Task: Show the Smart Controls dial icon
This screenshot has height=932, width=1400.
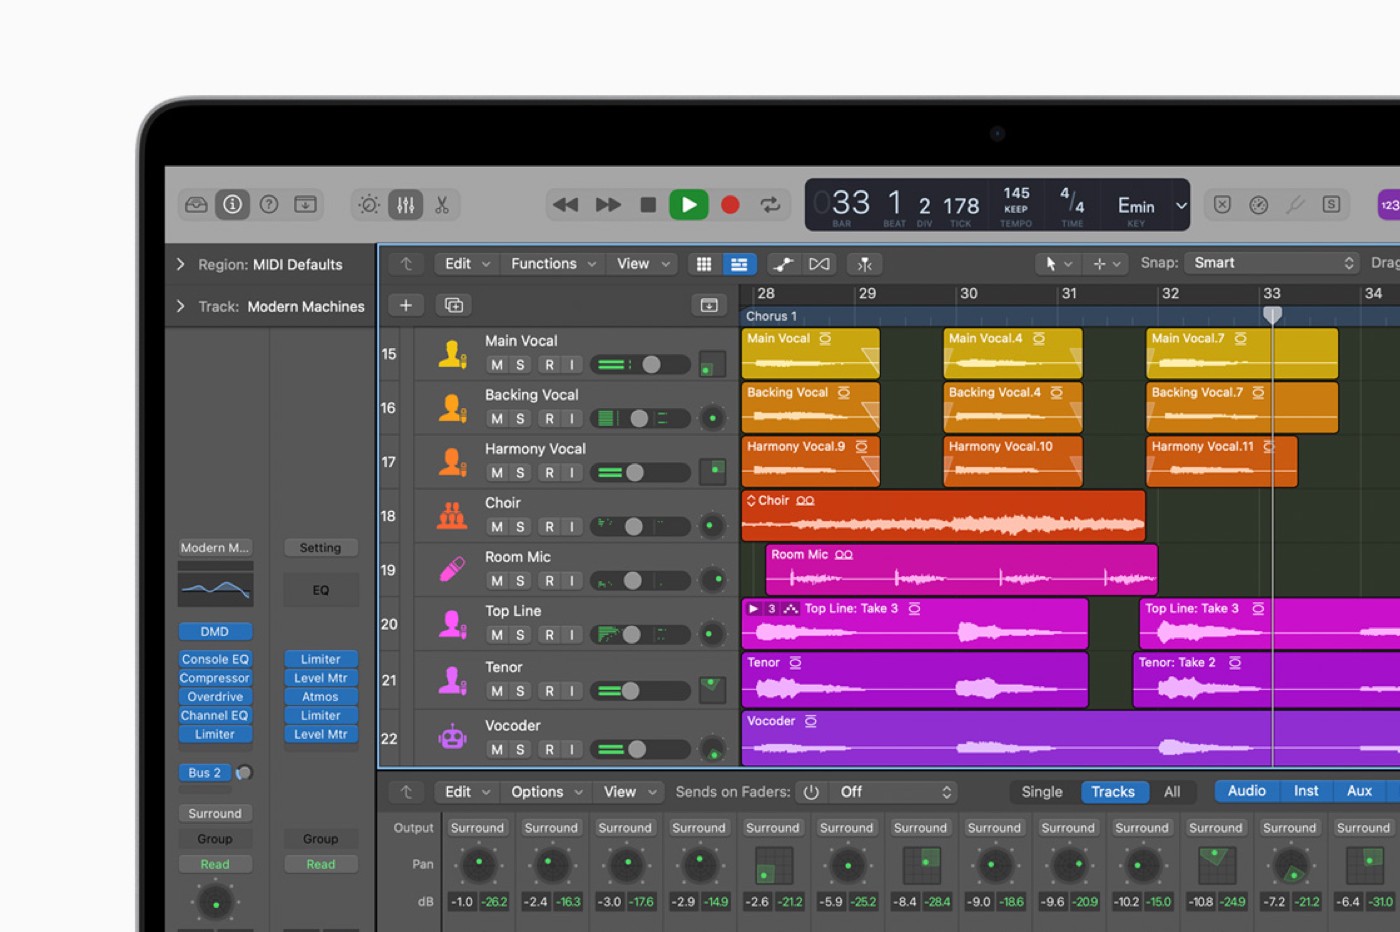Action: (x=369, y=205)
